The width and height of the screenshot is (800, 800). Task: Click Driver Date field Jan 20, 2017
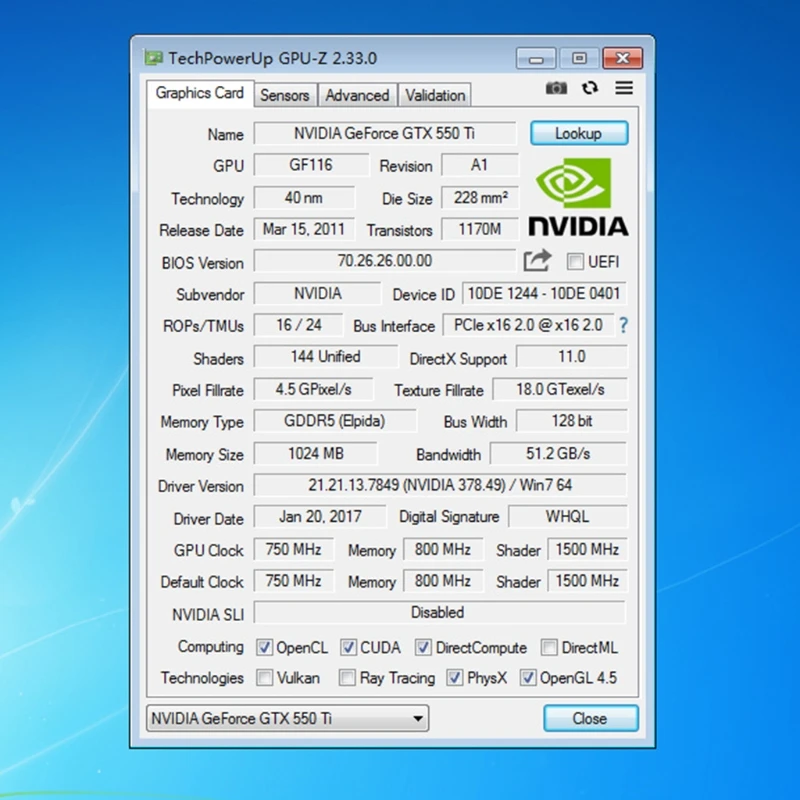coord(320,517)
